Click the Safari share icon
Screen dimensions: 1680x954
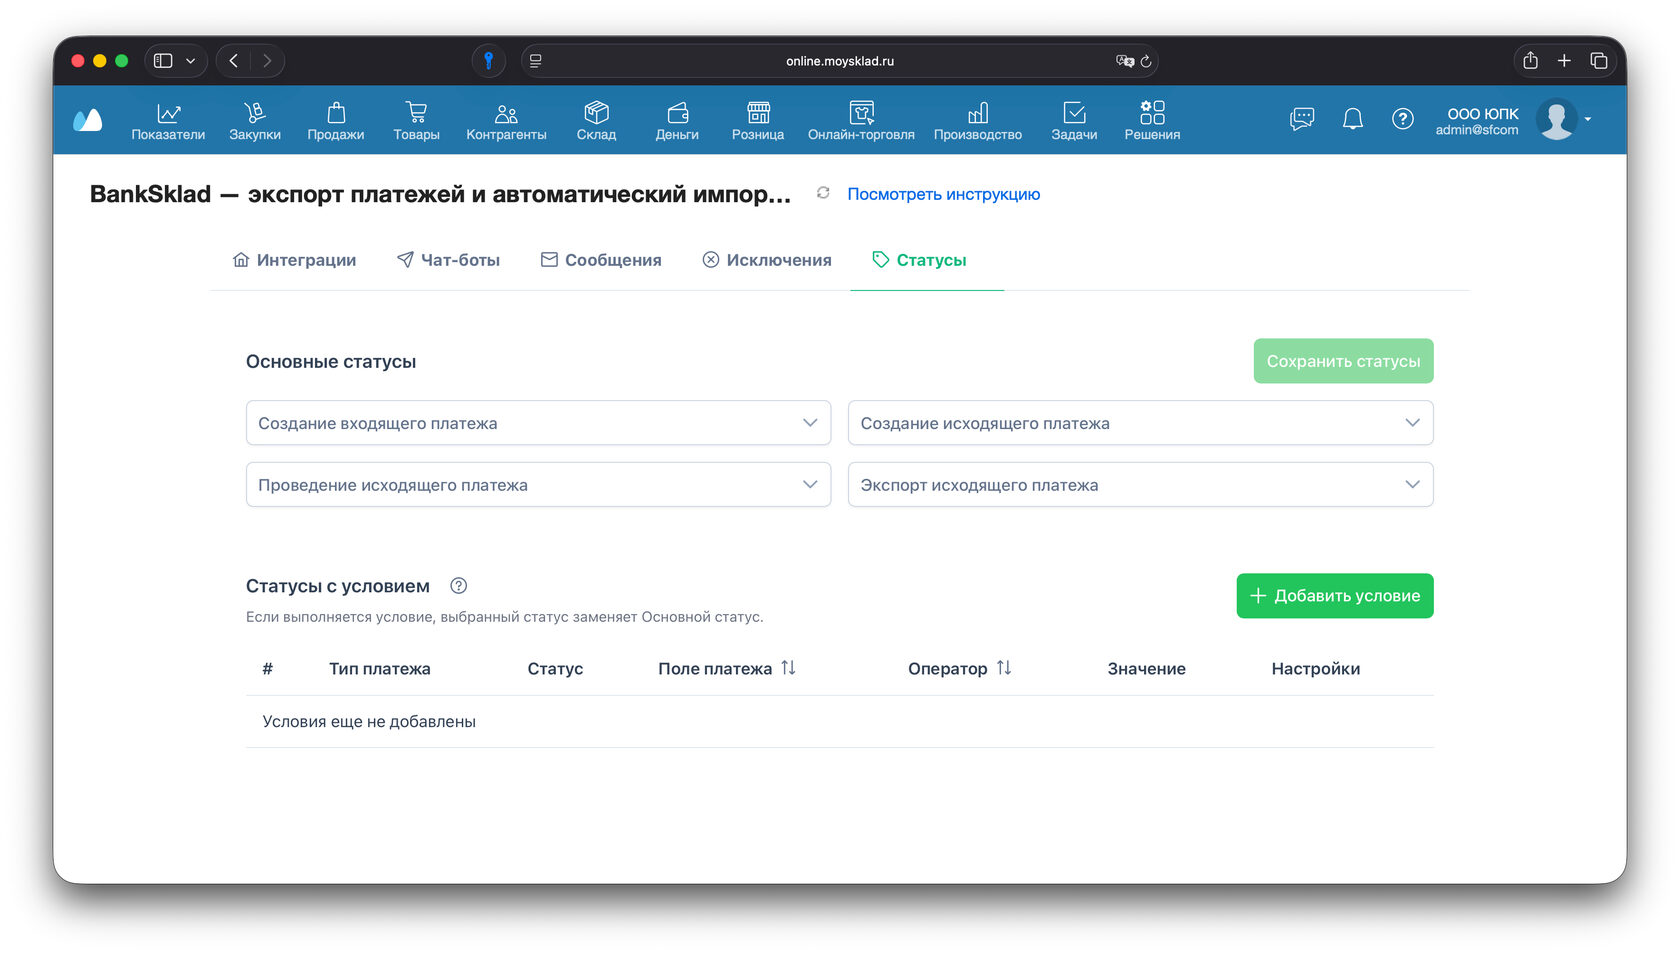(x=1530, y=61)
